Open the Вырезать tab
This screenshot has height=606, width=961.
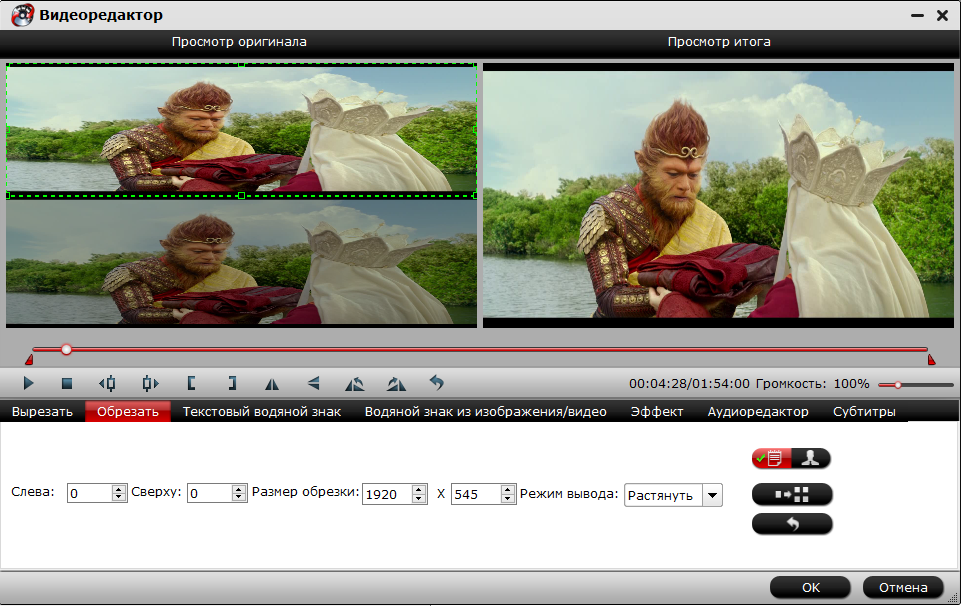point(42,412)
